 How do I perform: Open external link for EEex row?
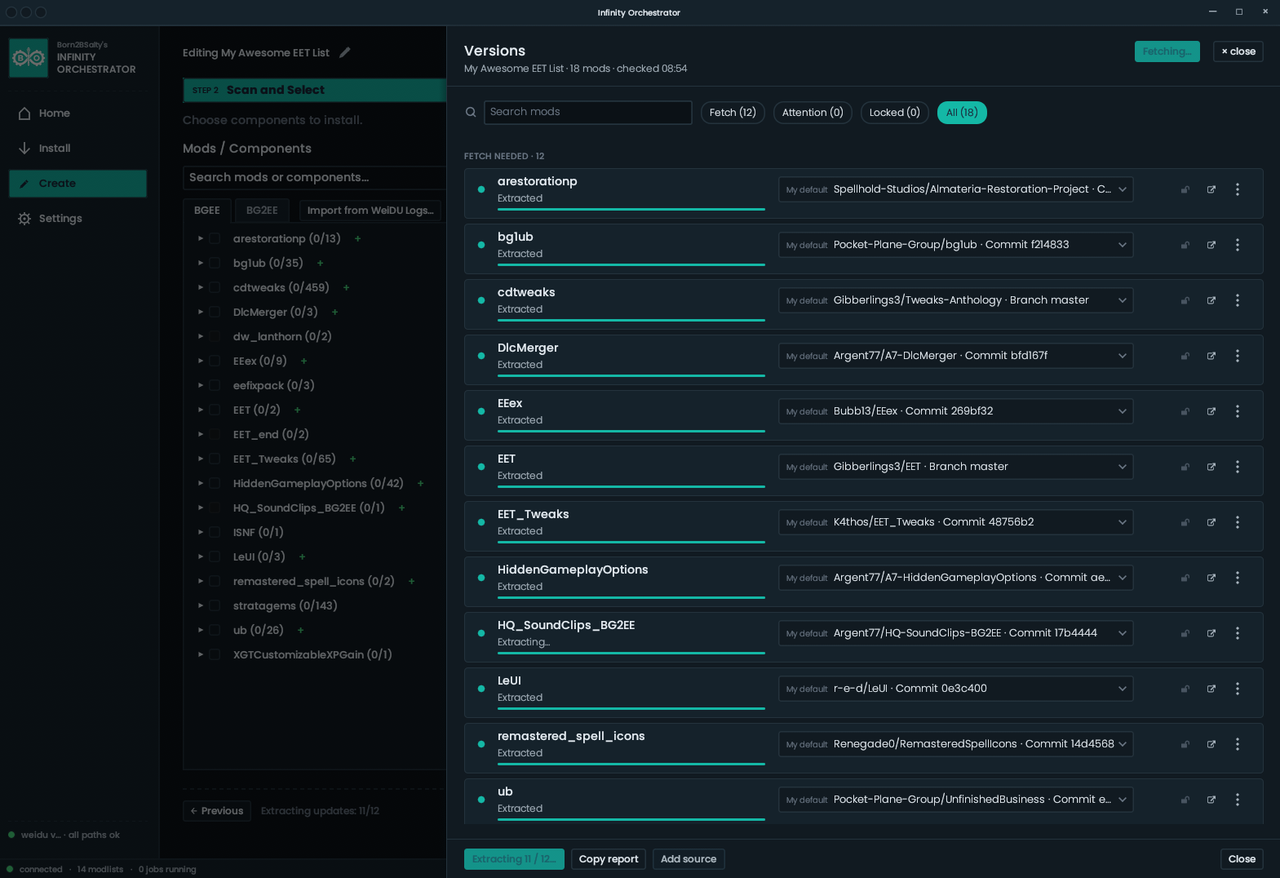pyautogui.click(x=1211, y=412)
